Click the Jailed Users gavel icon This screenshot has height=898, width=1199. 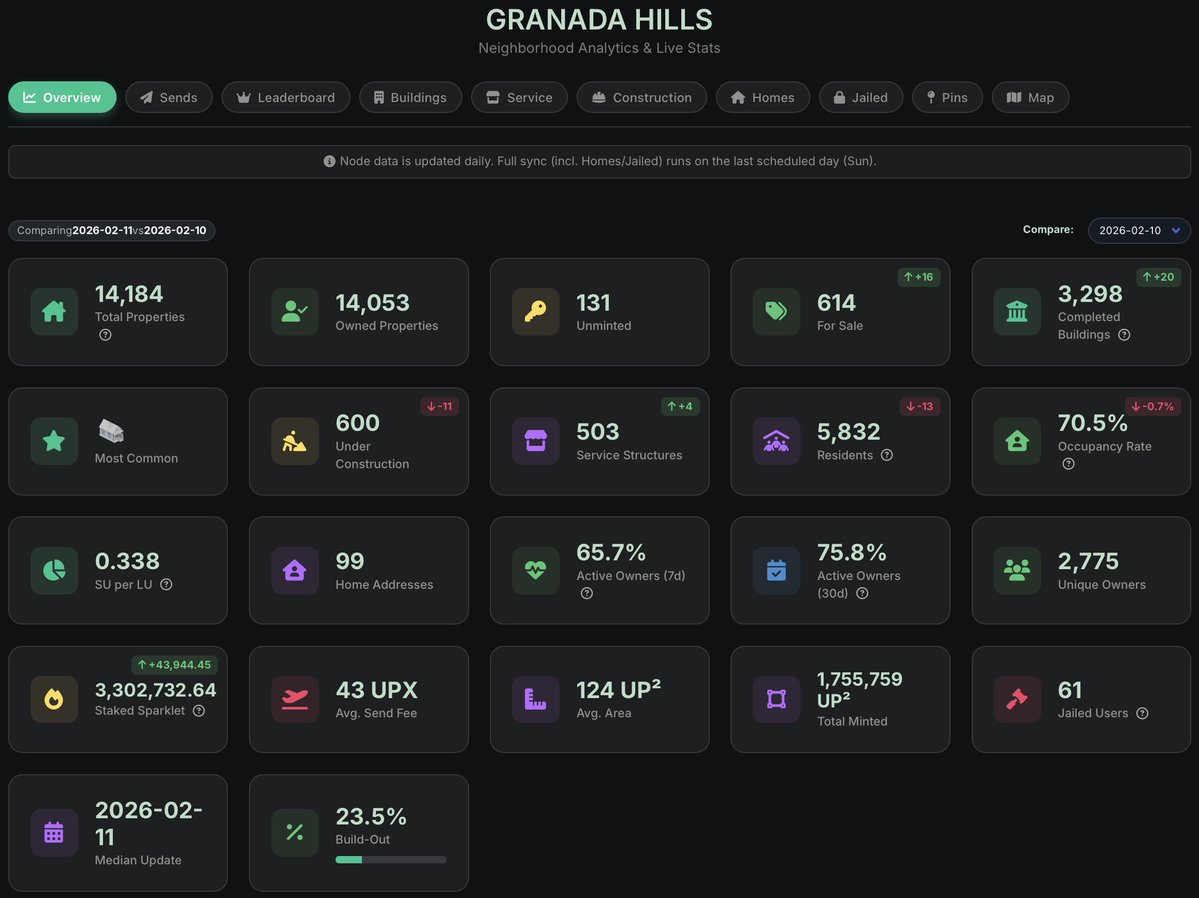coord(1017,699)
